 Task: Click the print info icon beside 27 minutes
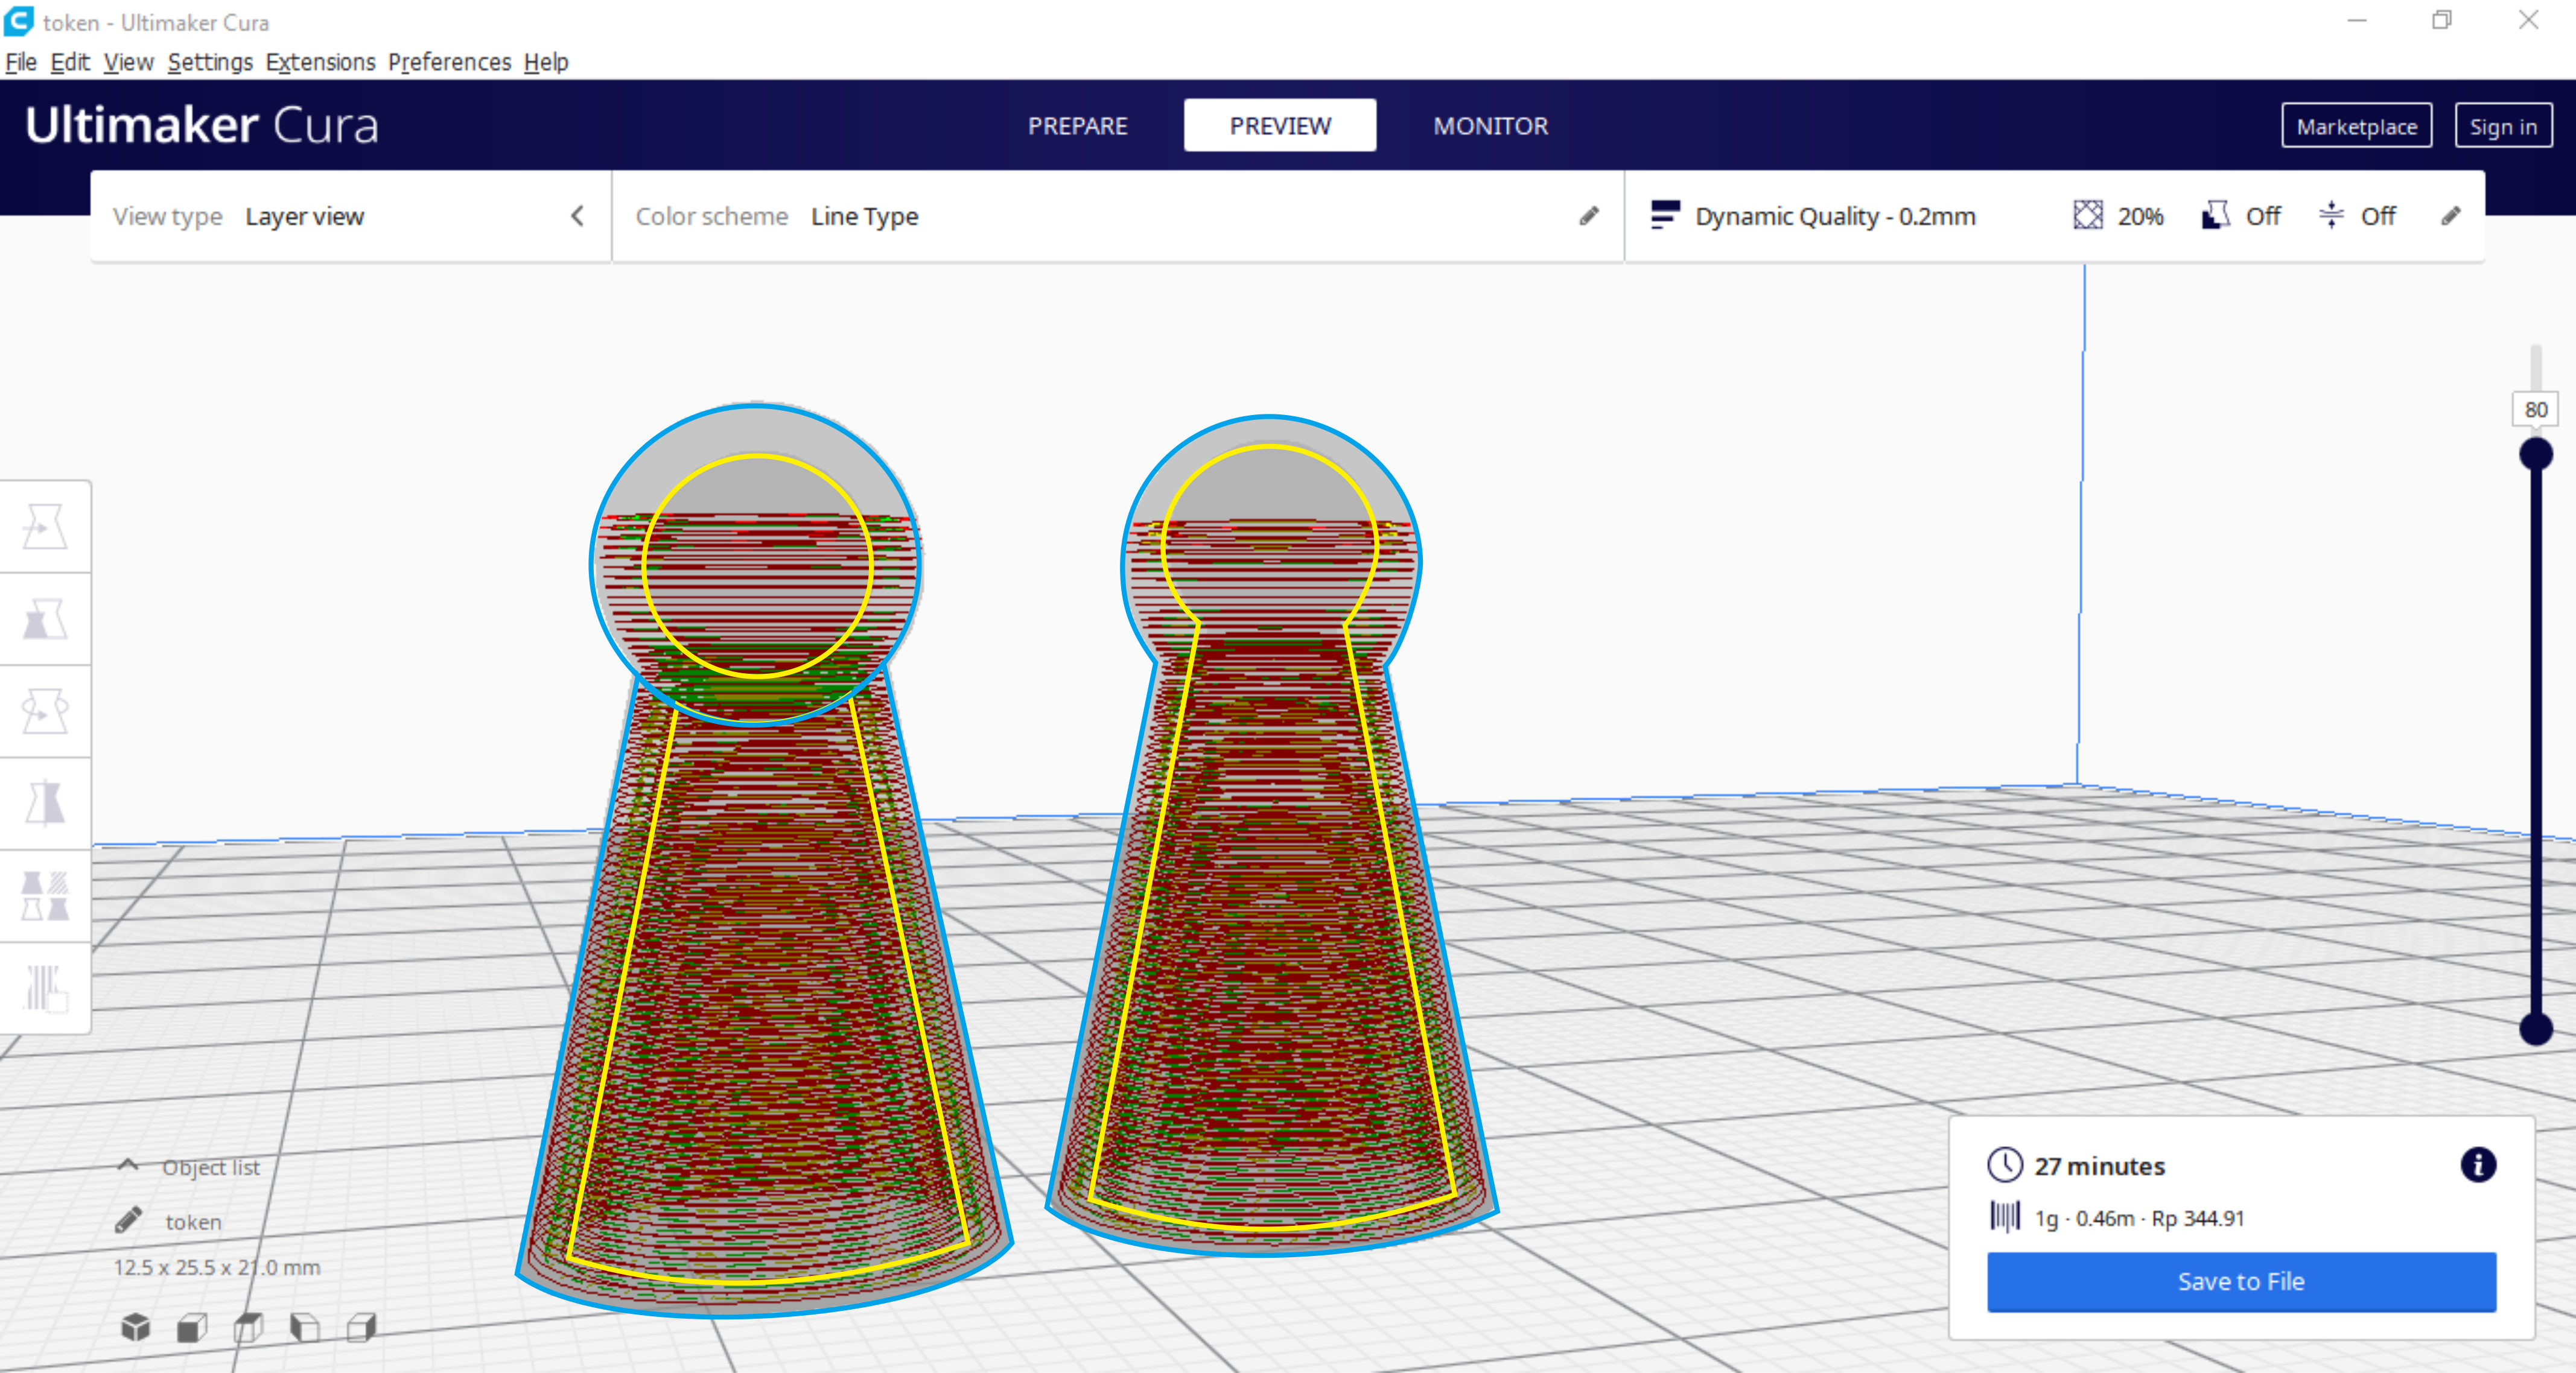click(x=2477, y=1165)
